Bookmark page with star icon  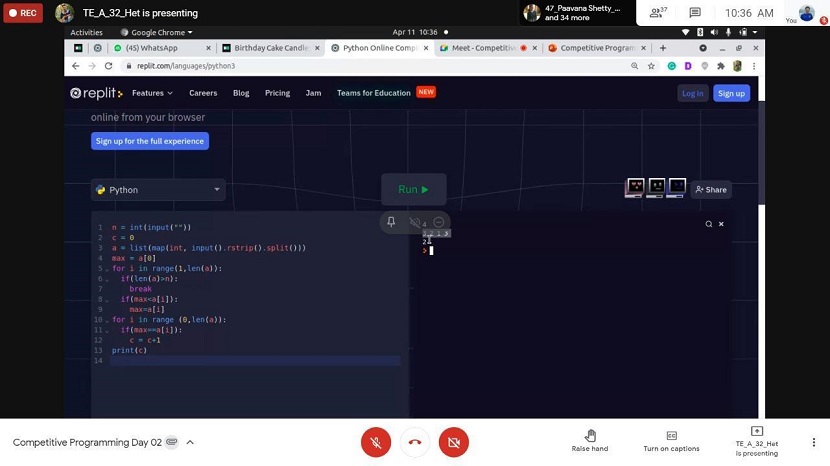point(651,66)
